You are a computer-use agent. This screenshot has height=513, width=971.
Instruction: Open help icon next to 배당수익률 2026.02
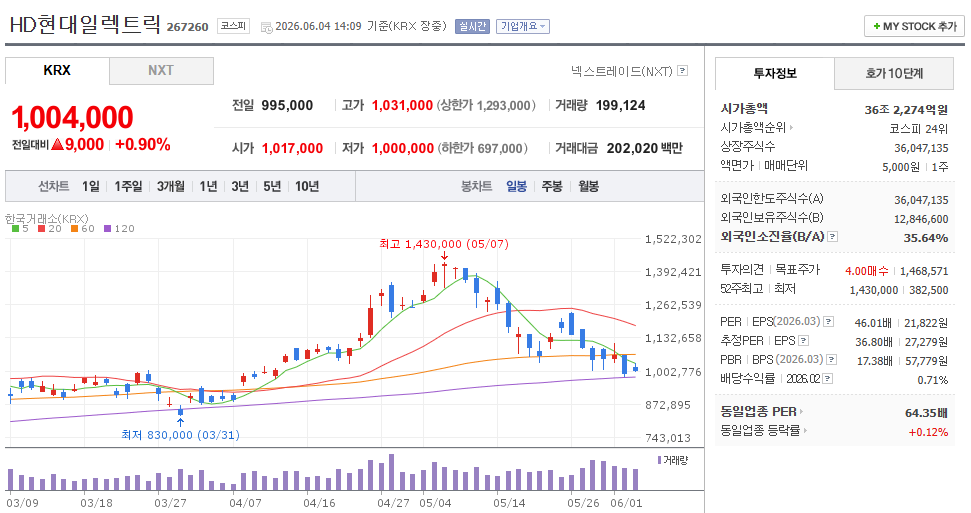pyautogui.click(x=827, y=378)
